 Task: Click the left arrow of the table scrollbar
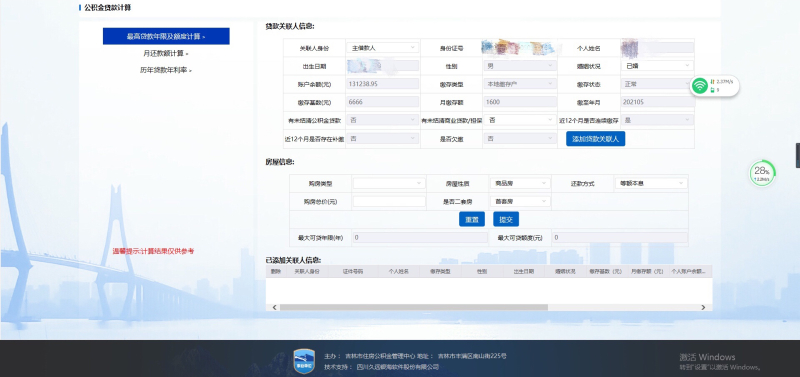[x=274, y=308]
